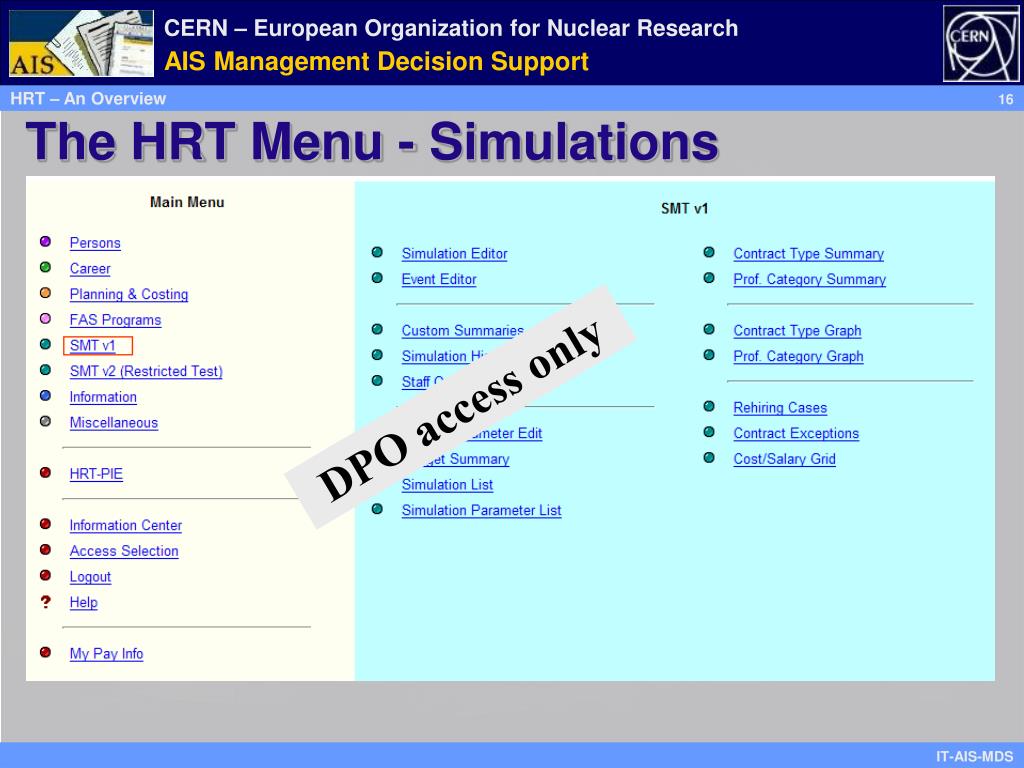
Task: Click the purple bullet beside Persons
Action: (x=45, y=242)
